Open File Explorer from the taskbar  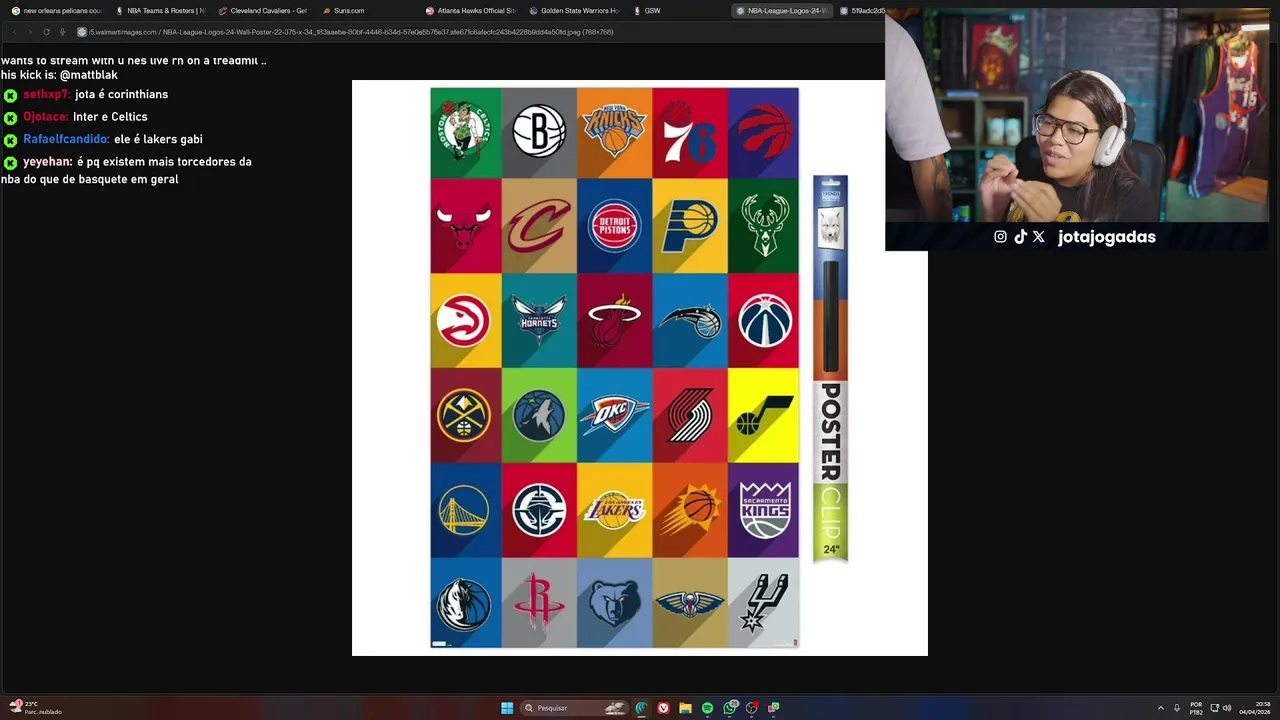[685, 708]
